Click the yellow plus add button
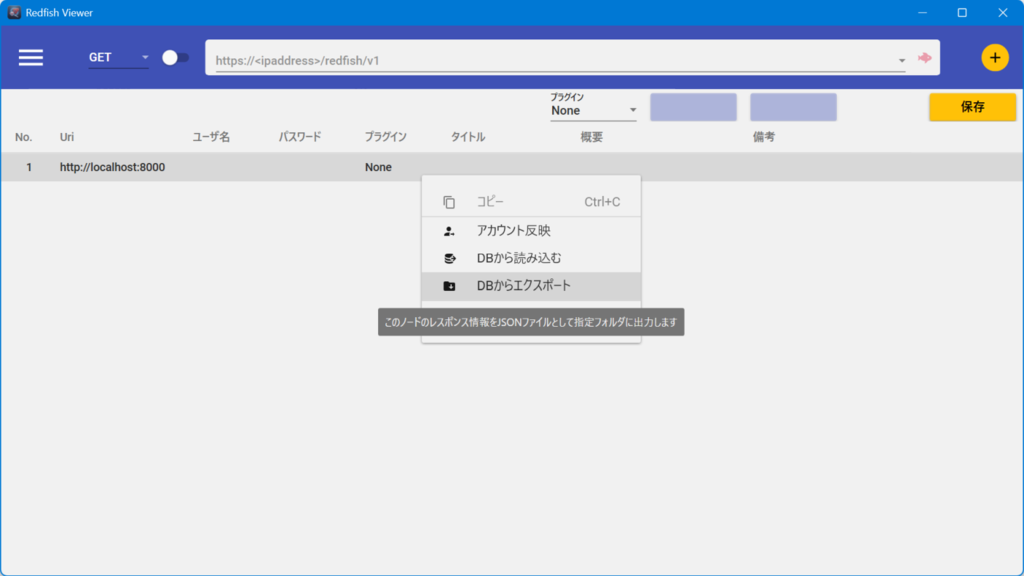Image resolution: width=1024 pixels, height=576 pixels. 995,57
